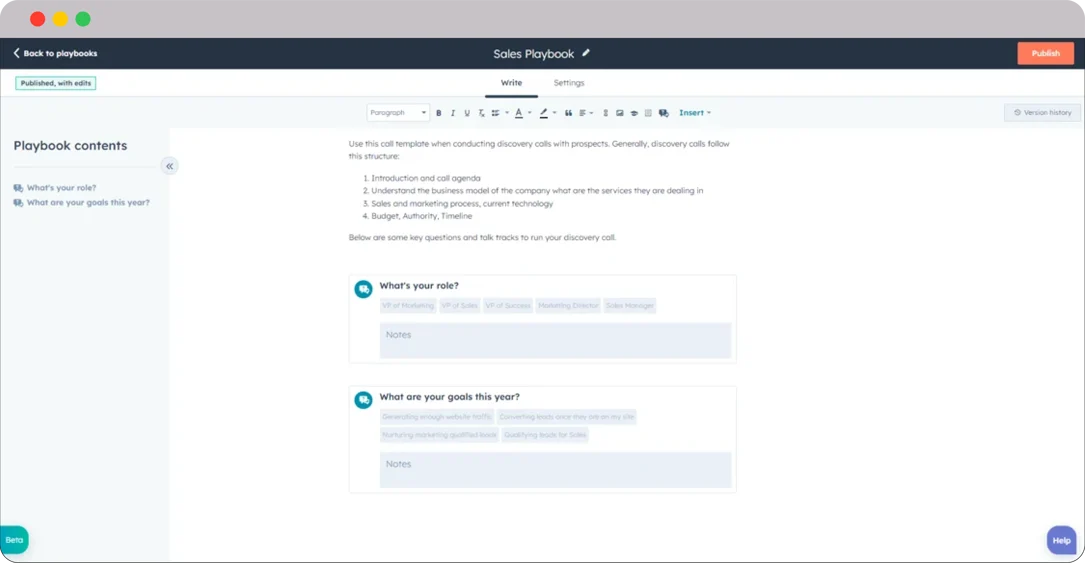Click the green maximize window button

(83, 19)
